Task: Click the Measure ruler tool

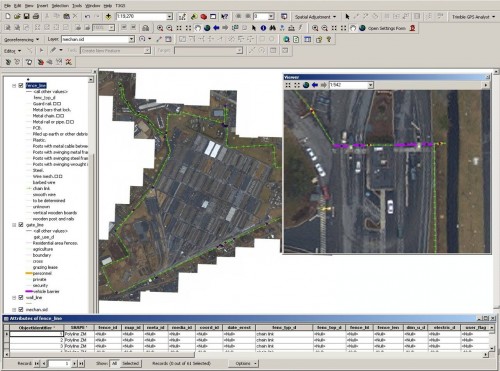Action: pos(291,28)
